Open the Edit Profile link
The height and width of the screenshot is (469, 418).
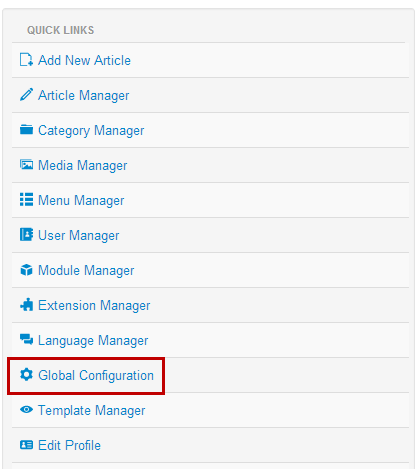(69, 445)
